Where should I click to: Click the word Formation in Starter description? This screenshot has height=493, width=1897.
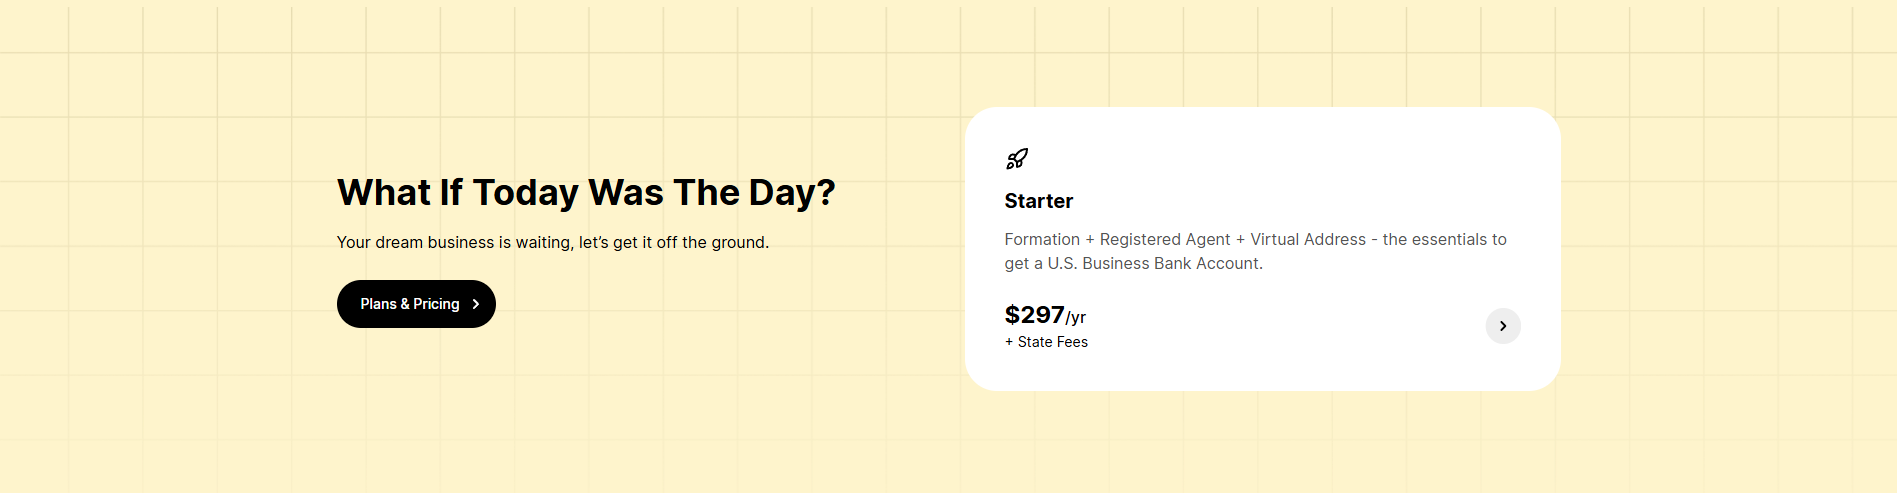(x=1042, y=240)
